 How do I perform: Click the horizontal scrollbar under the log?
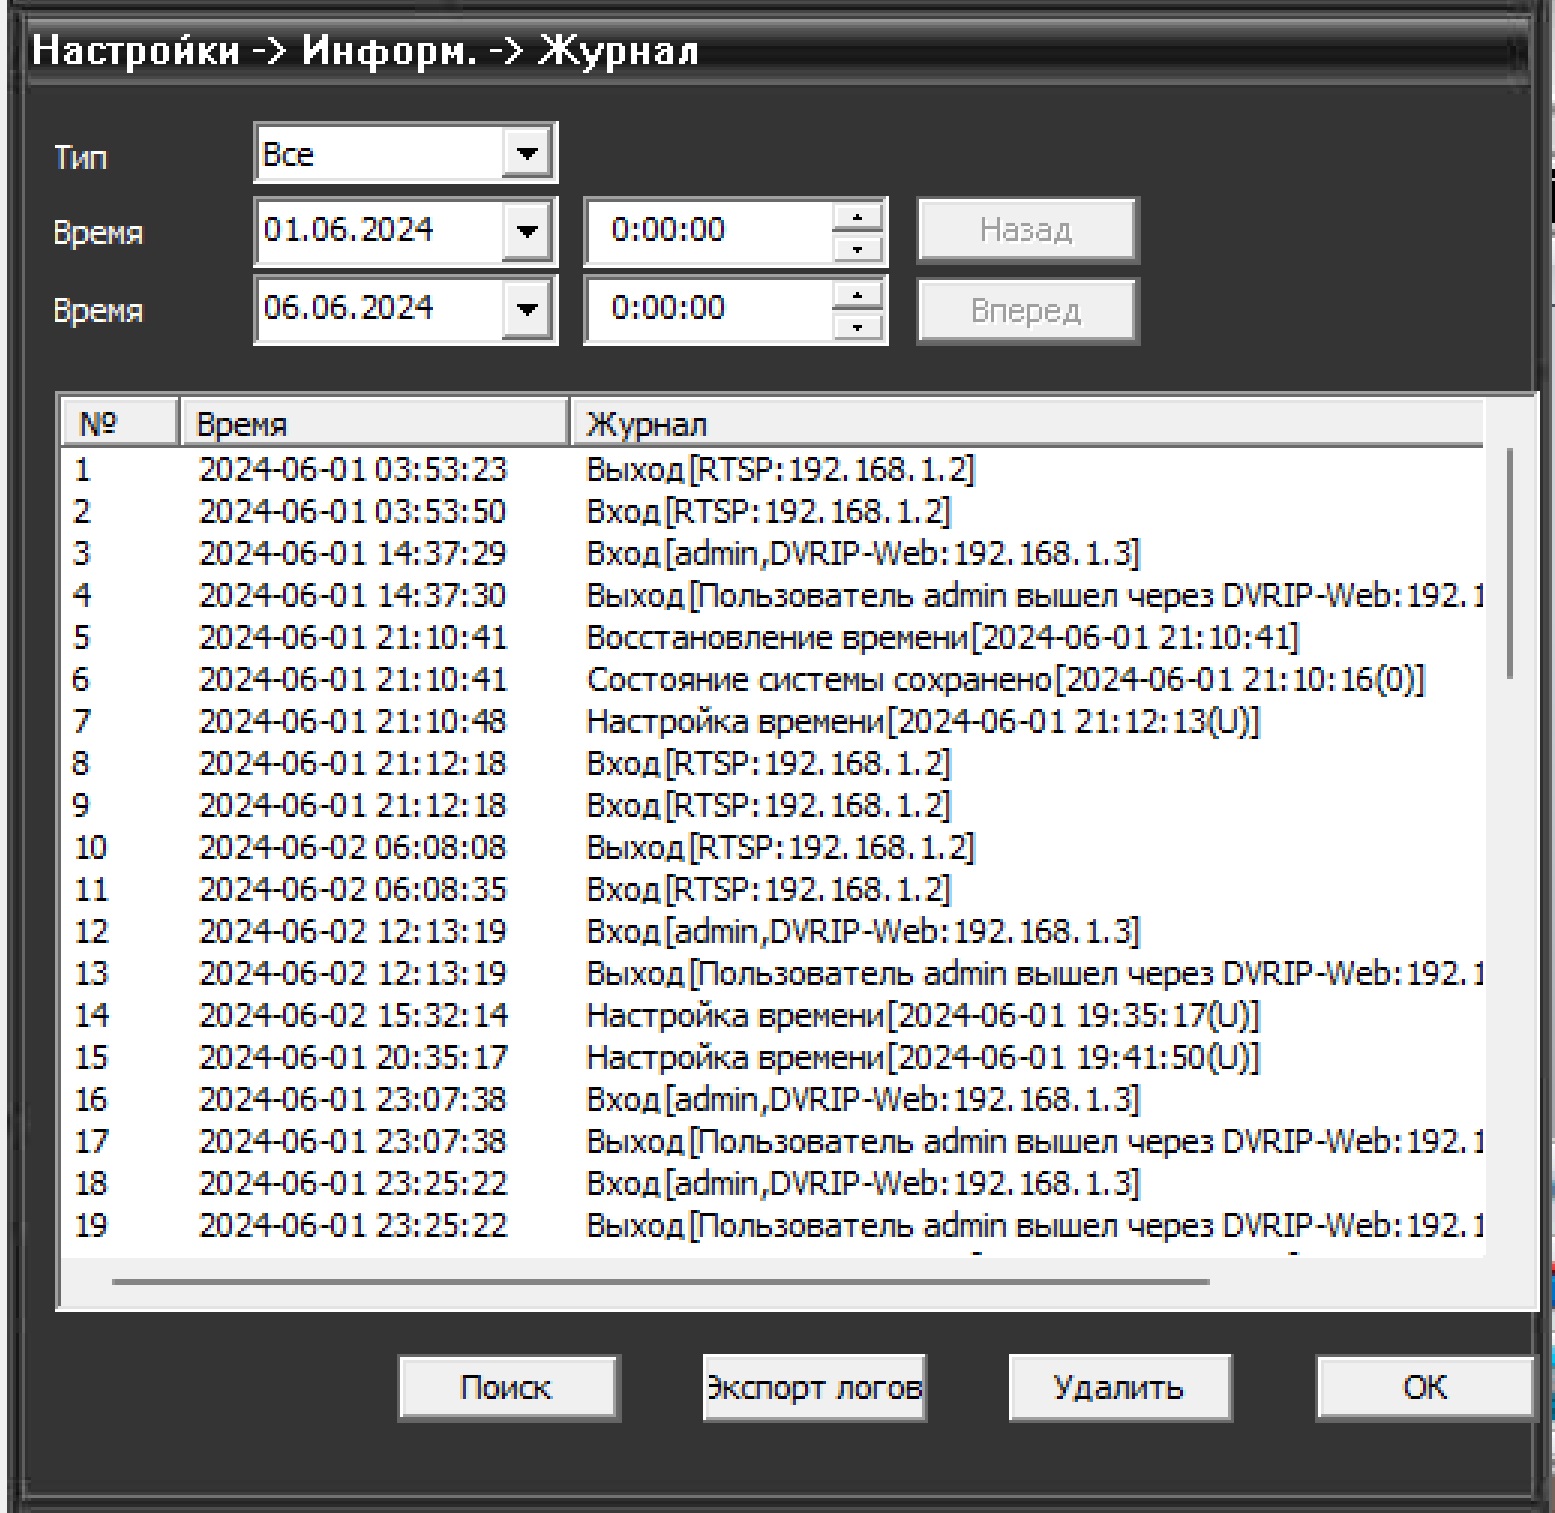(x=660, y=1281)
